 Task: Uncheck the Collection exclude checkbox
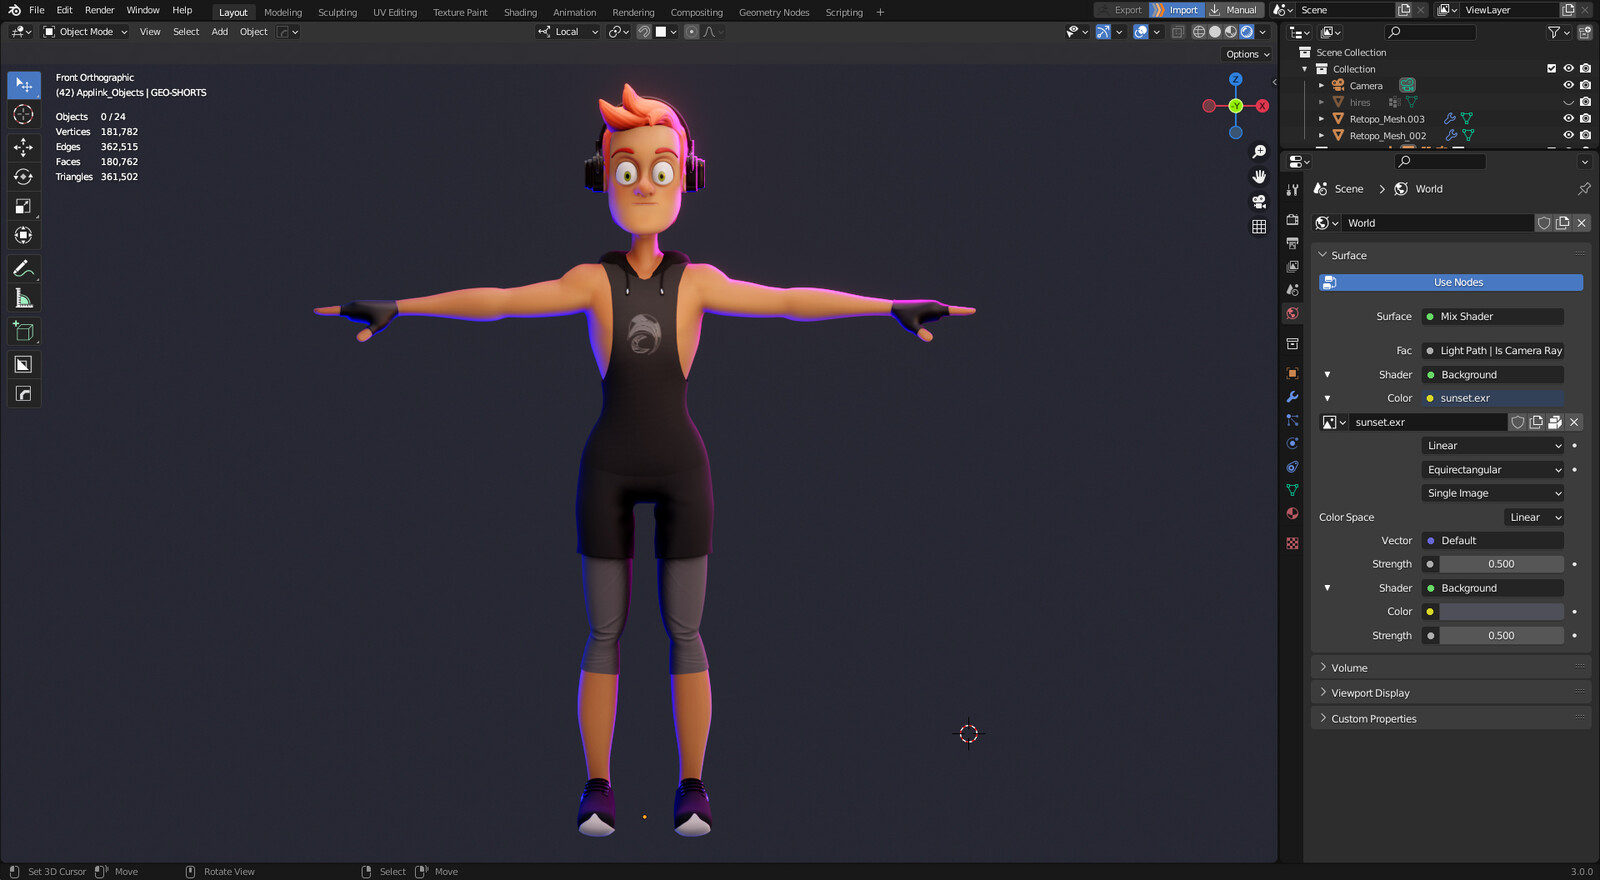[1552, 69]
